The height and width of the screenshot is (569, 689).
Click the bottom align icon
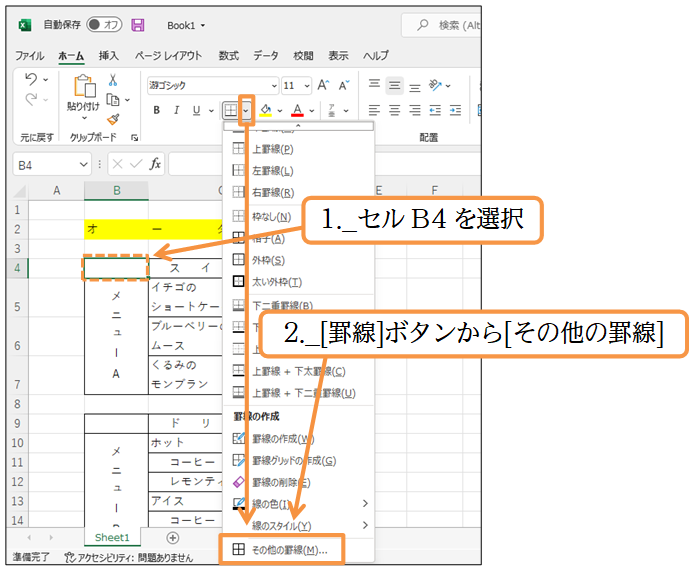point(415,88)
